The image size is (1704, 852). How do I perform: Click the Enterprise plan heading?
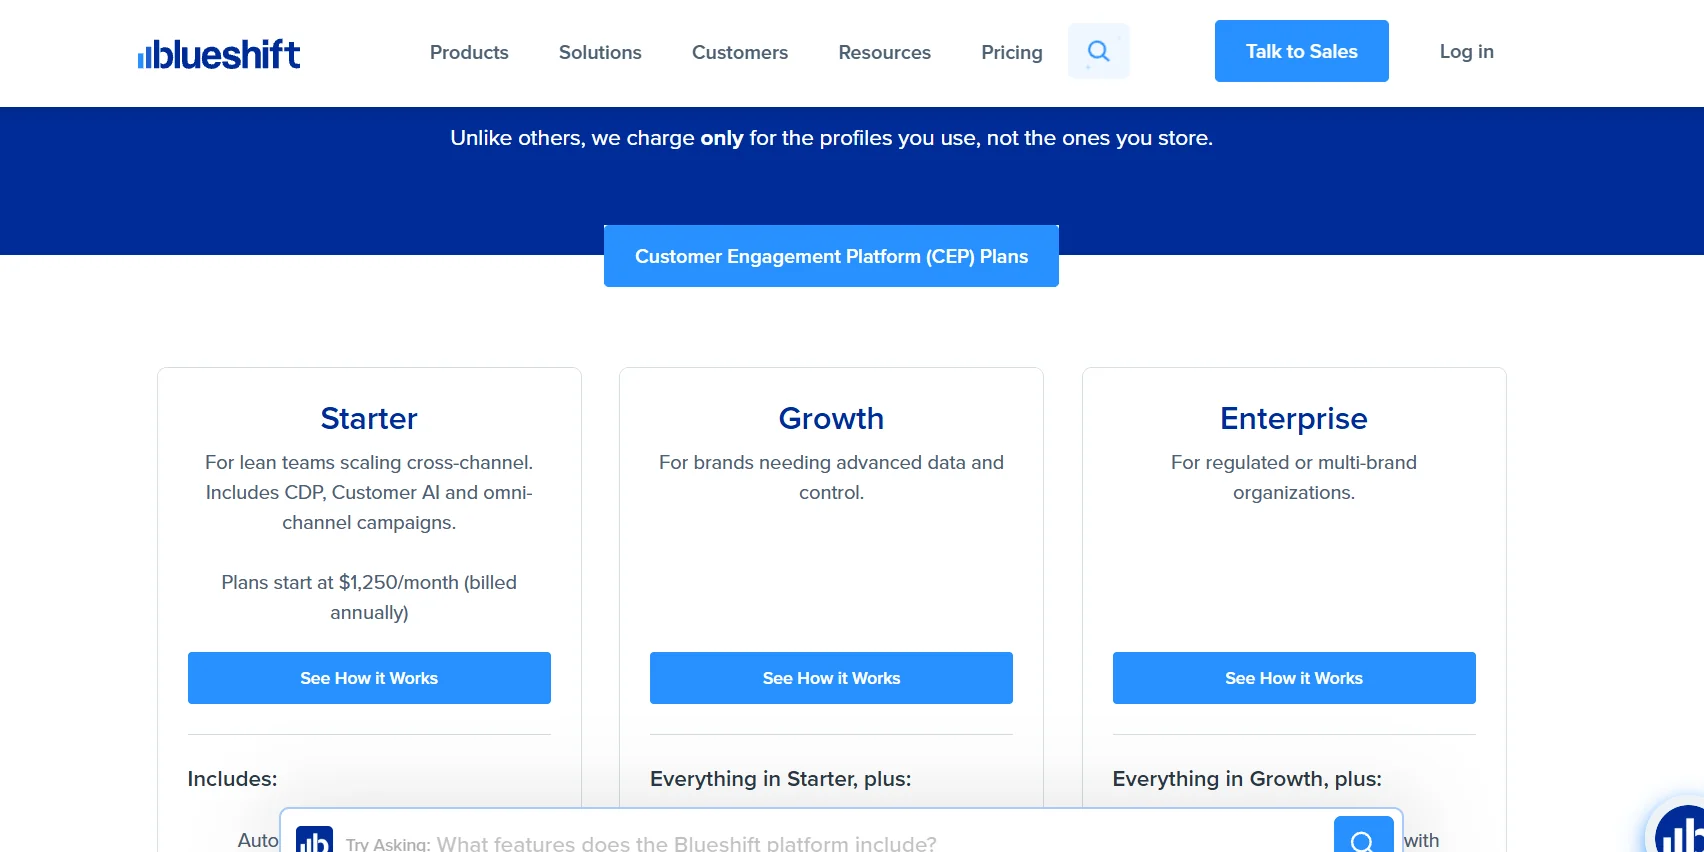click(x=1294, y=418)
